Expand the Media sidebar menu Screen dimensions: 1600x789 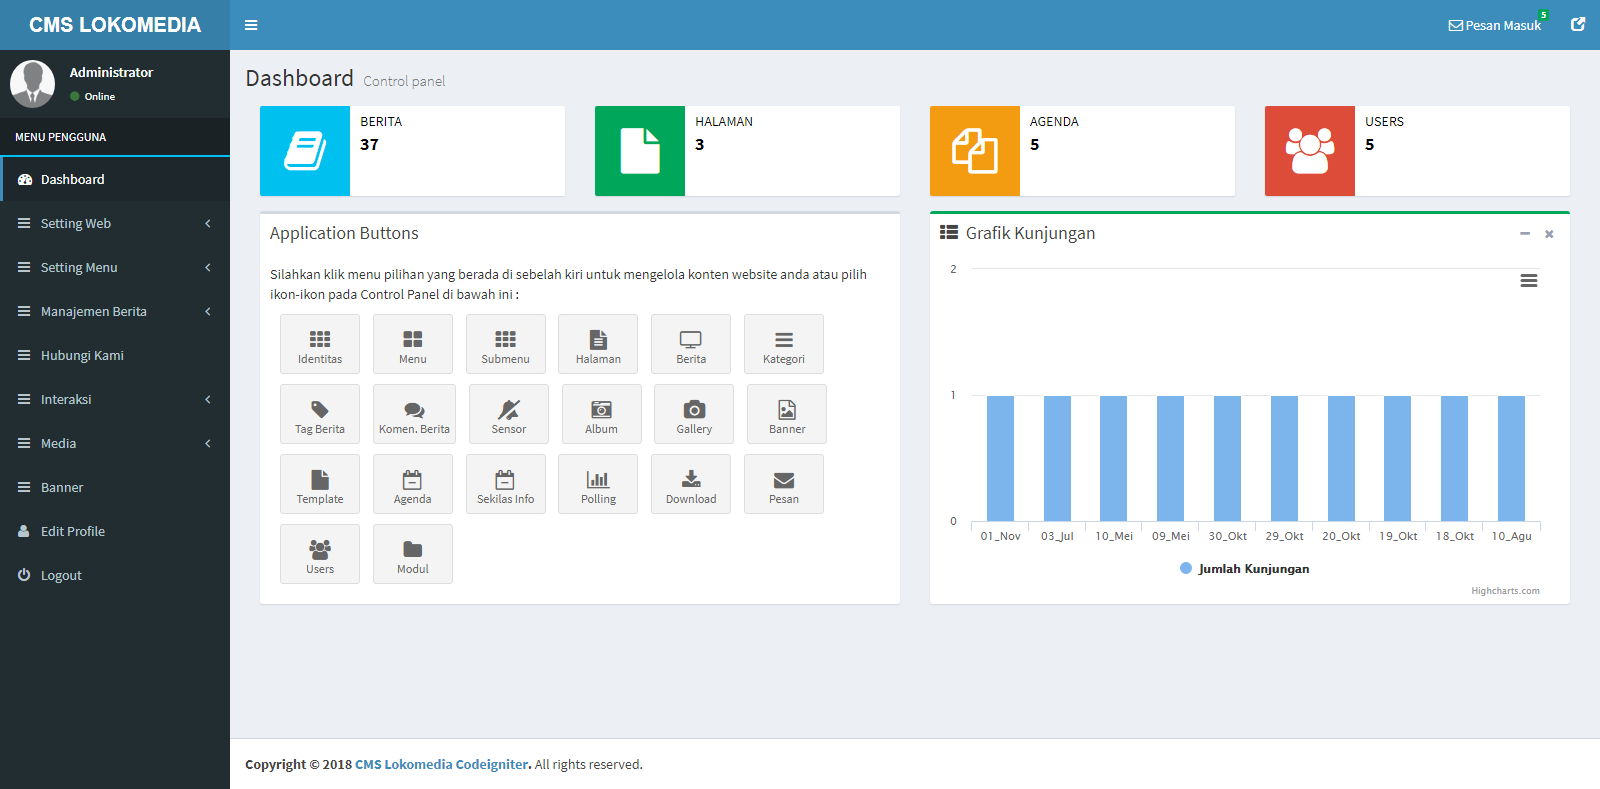[x=115, y=443]
